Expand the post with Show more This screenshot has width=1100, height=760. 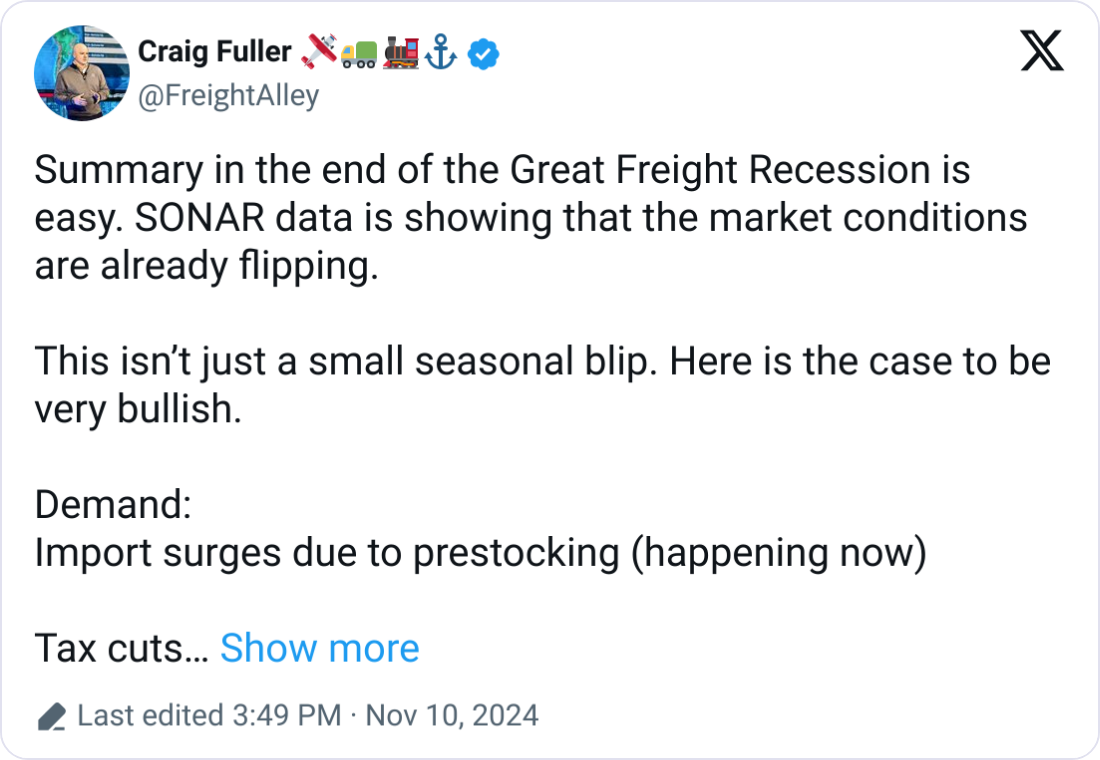pyautogui.click(x=319, y=649)
